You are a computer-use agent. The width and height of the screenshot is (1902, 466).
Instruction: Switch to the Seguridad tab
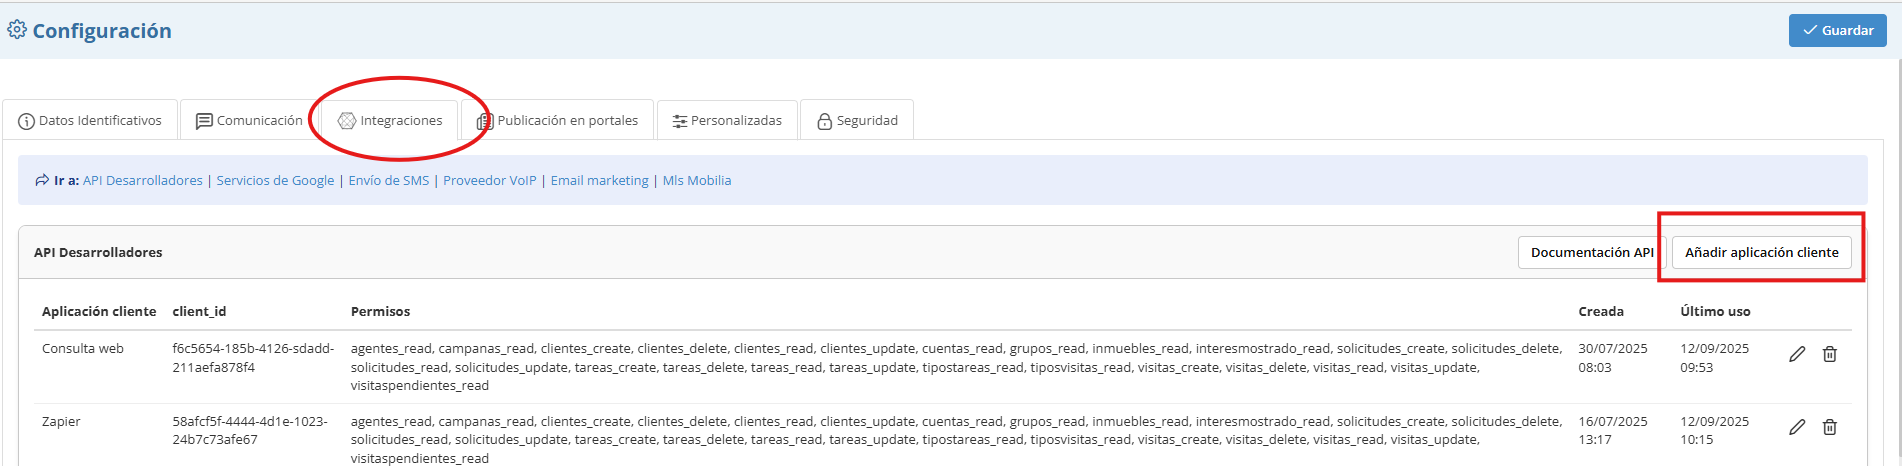857,121
